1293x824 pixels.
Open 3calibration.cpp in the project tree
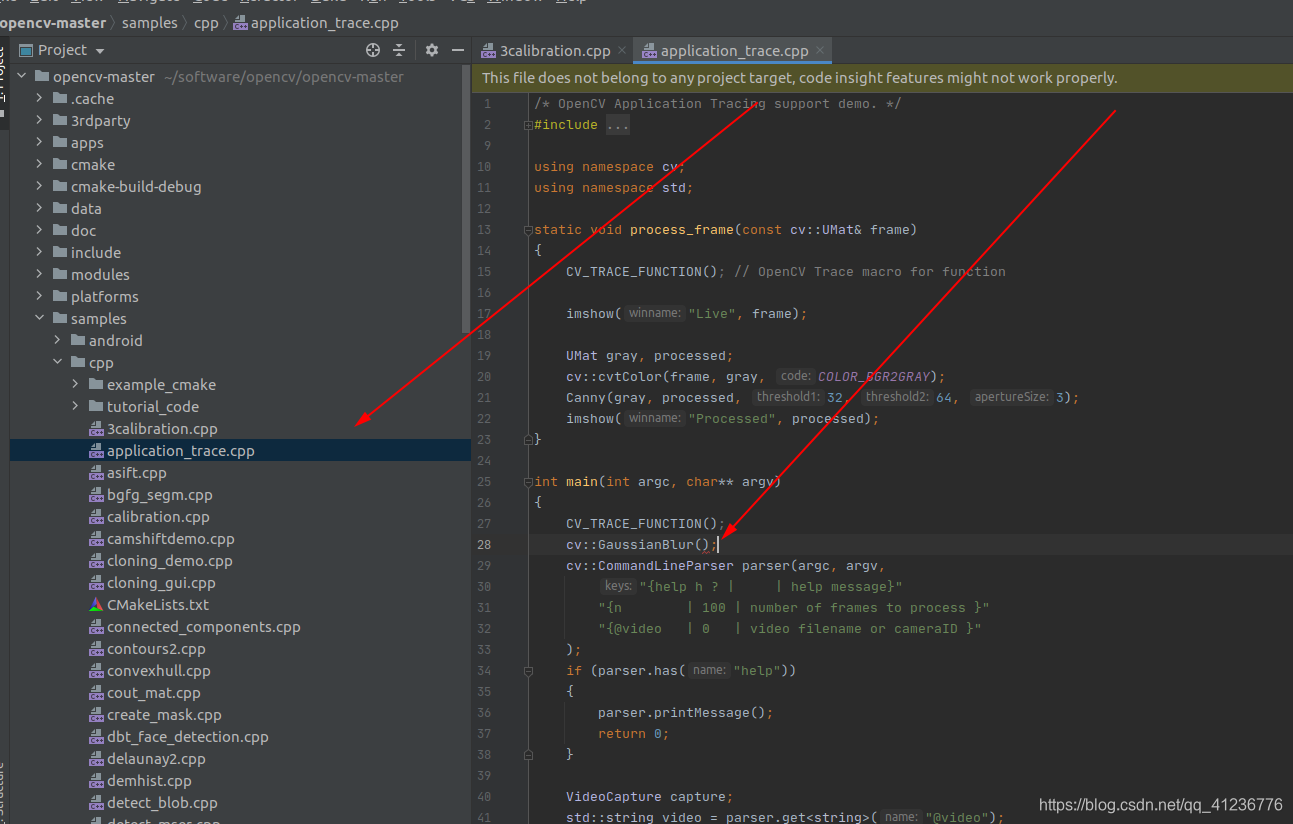162,429
